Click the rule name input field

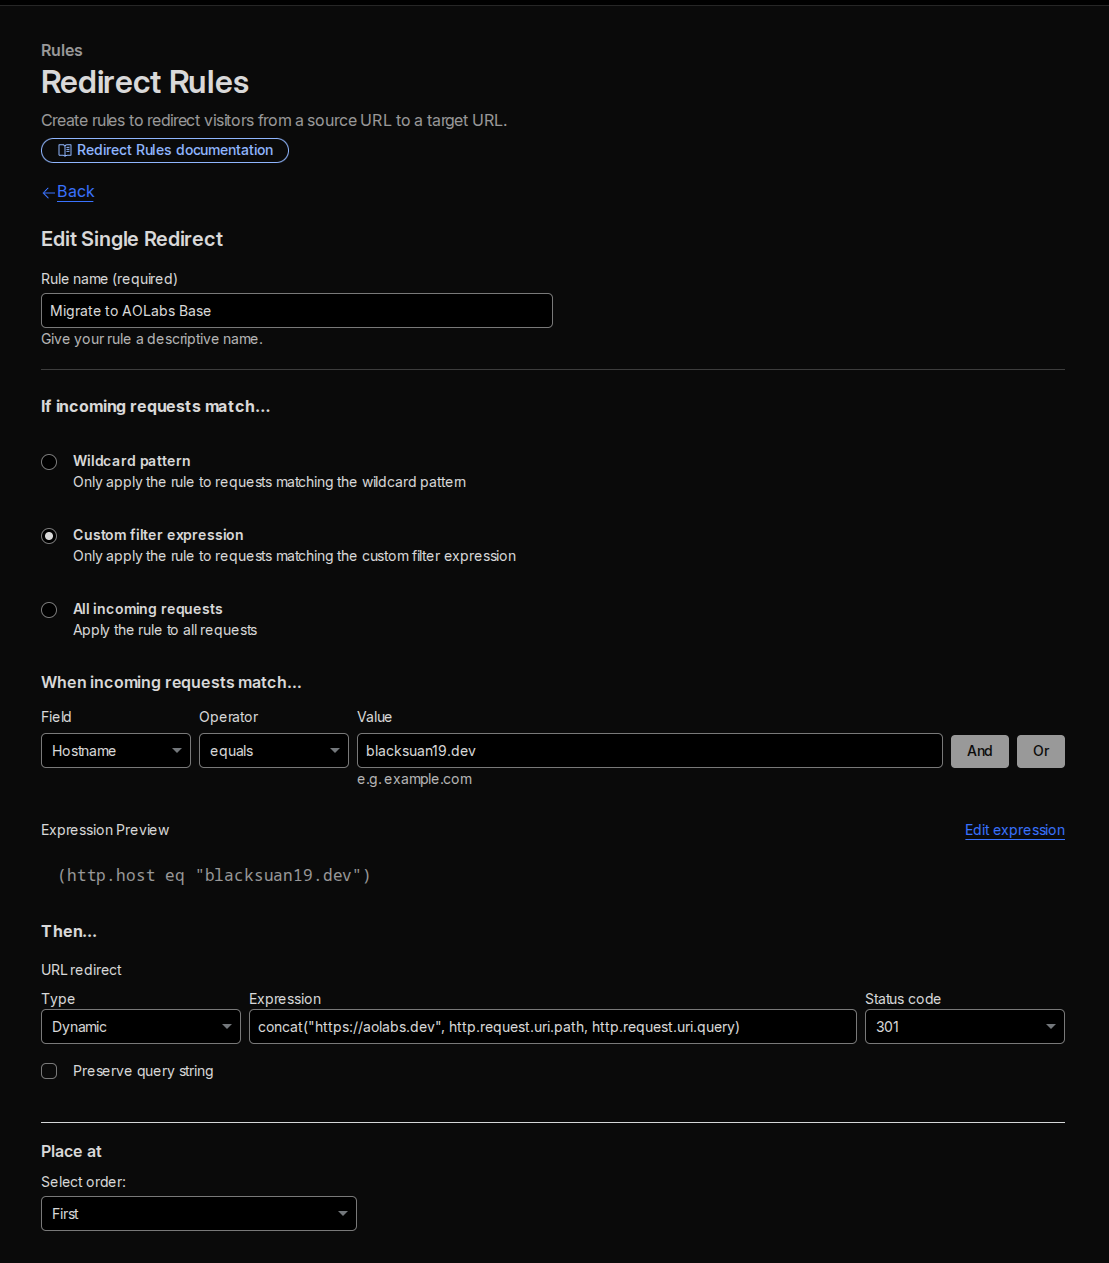point(296,310)
